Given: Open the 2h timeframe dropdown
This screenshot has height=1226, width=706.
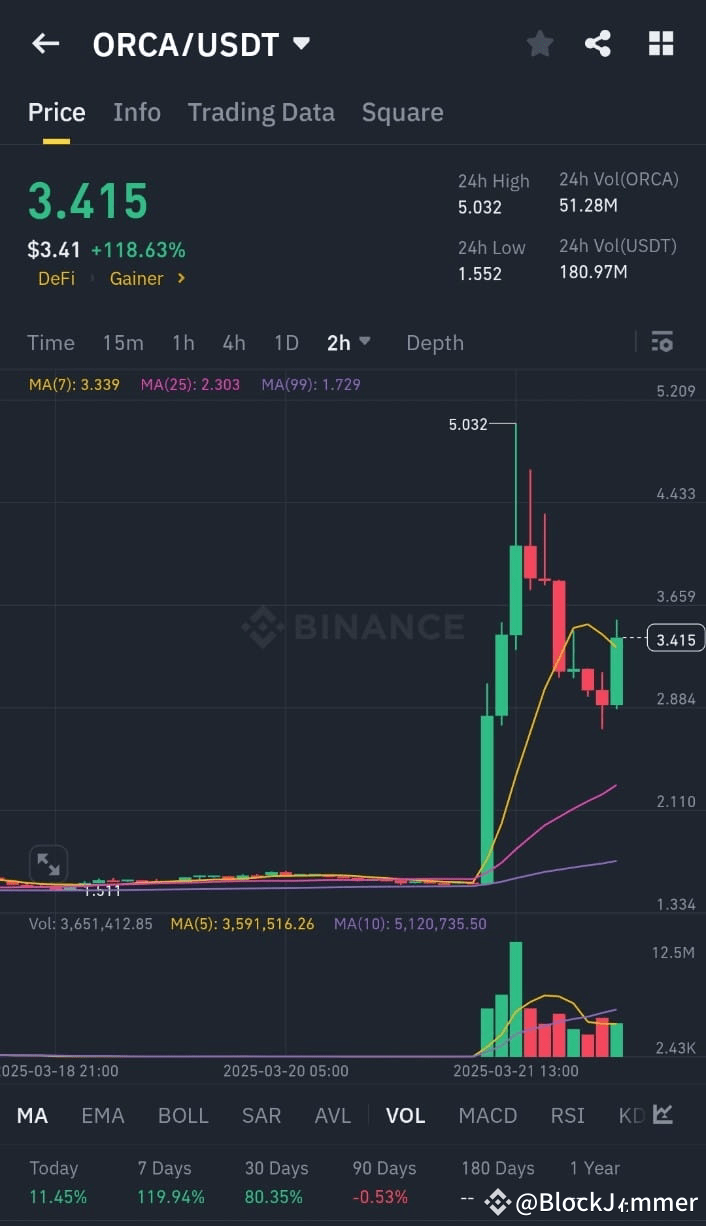Looking at the screenshot, I should 348,342.
